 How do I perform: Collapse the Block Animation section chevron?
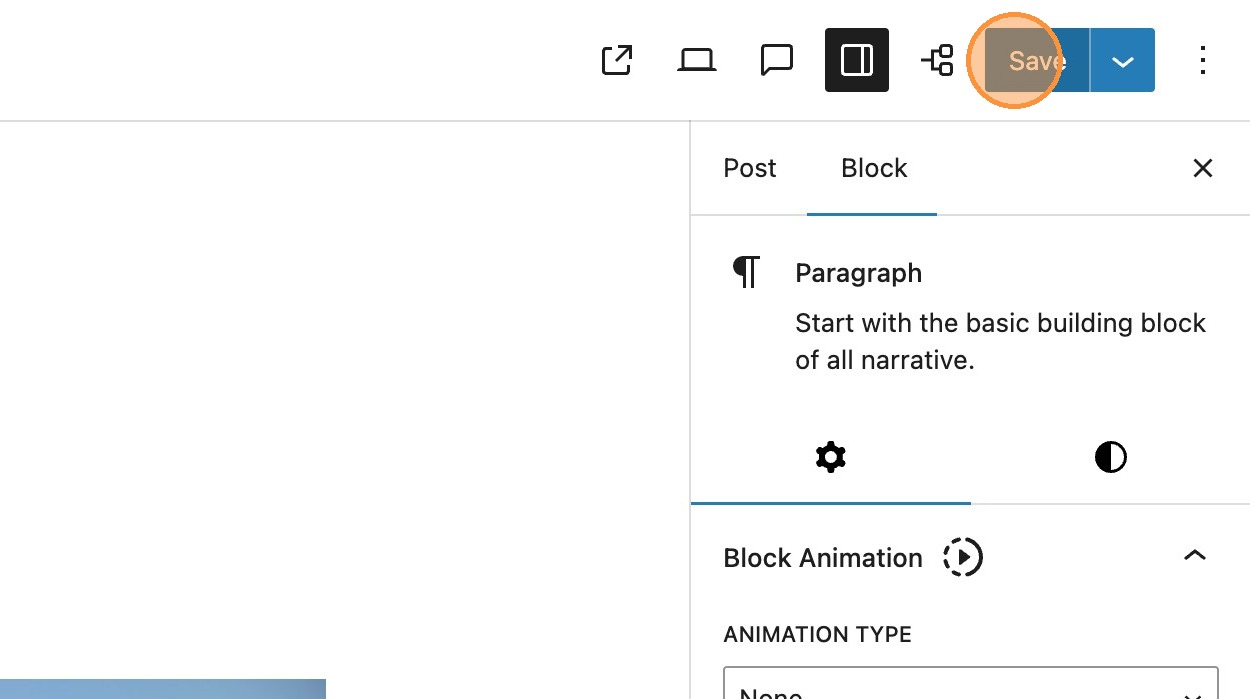tap(1194, 556)
